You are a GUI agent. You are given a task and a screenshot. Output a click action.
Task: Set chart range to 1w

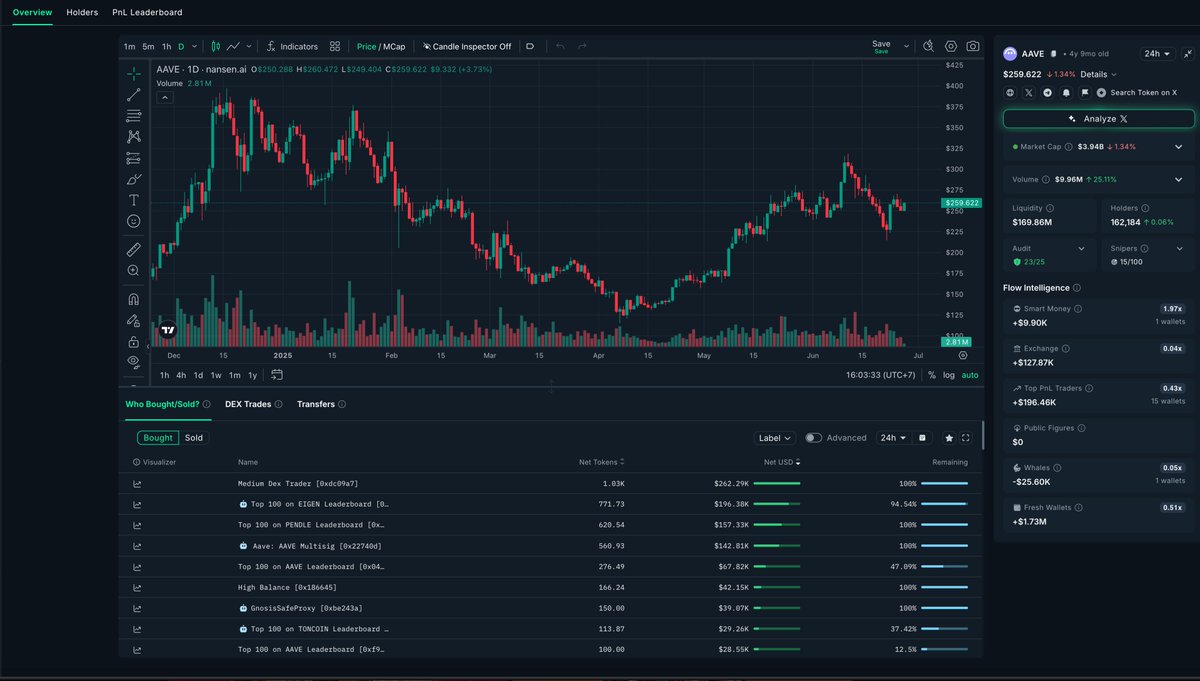pos(216,375)
